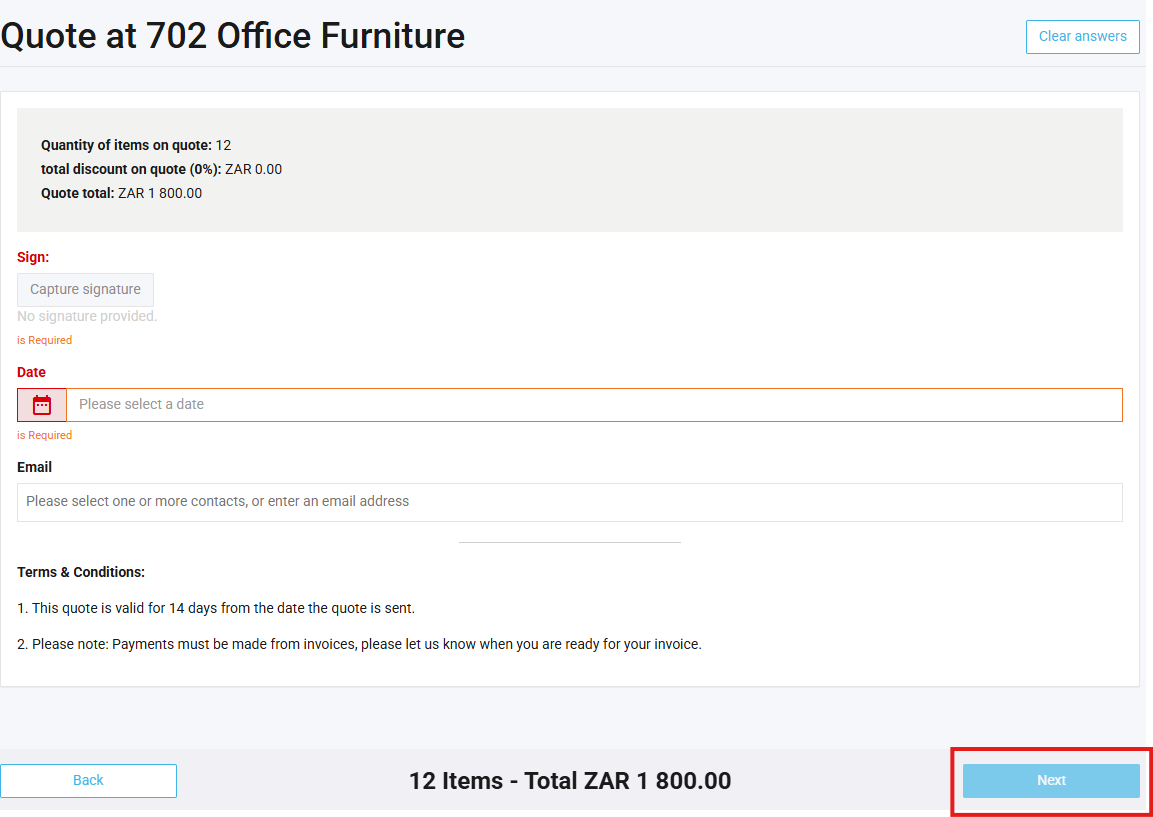The image size is (1153, 817).
Task: Focus the 'Please select a date' field
Action: coord(594,405)
